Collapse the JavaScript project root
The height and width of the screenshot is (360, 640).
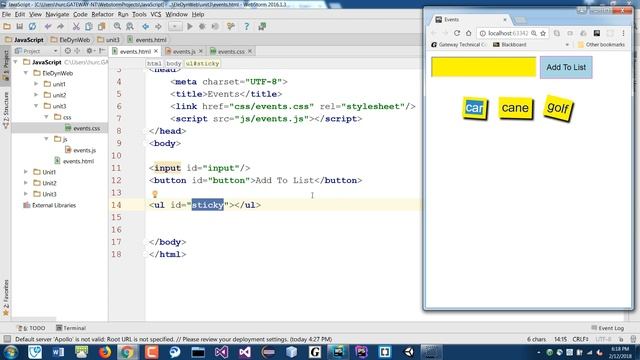[16, 62]
